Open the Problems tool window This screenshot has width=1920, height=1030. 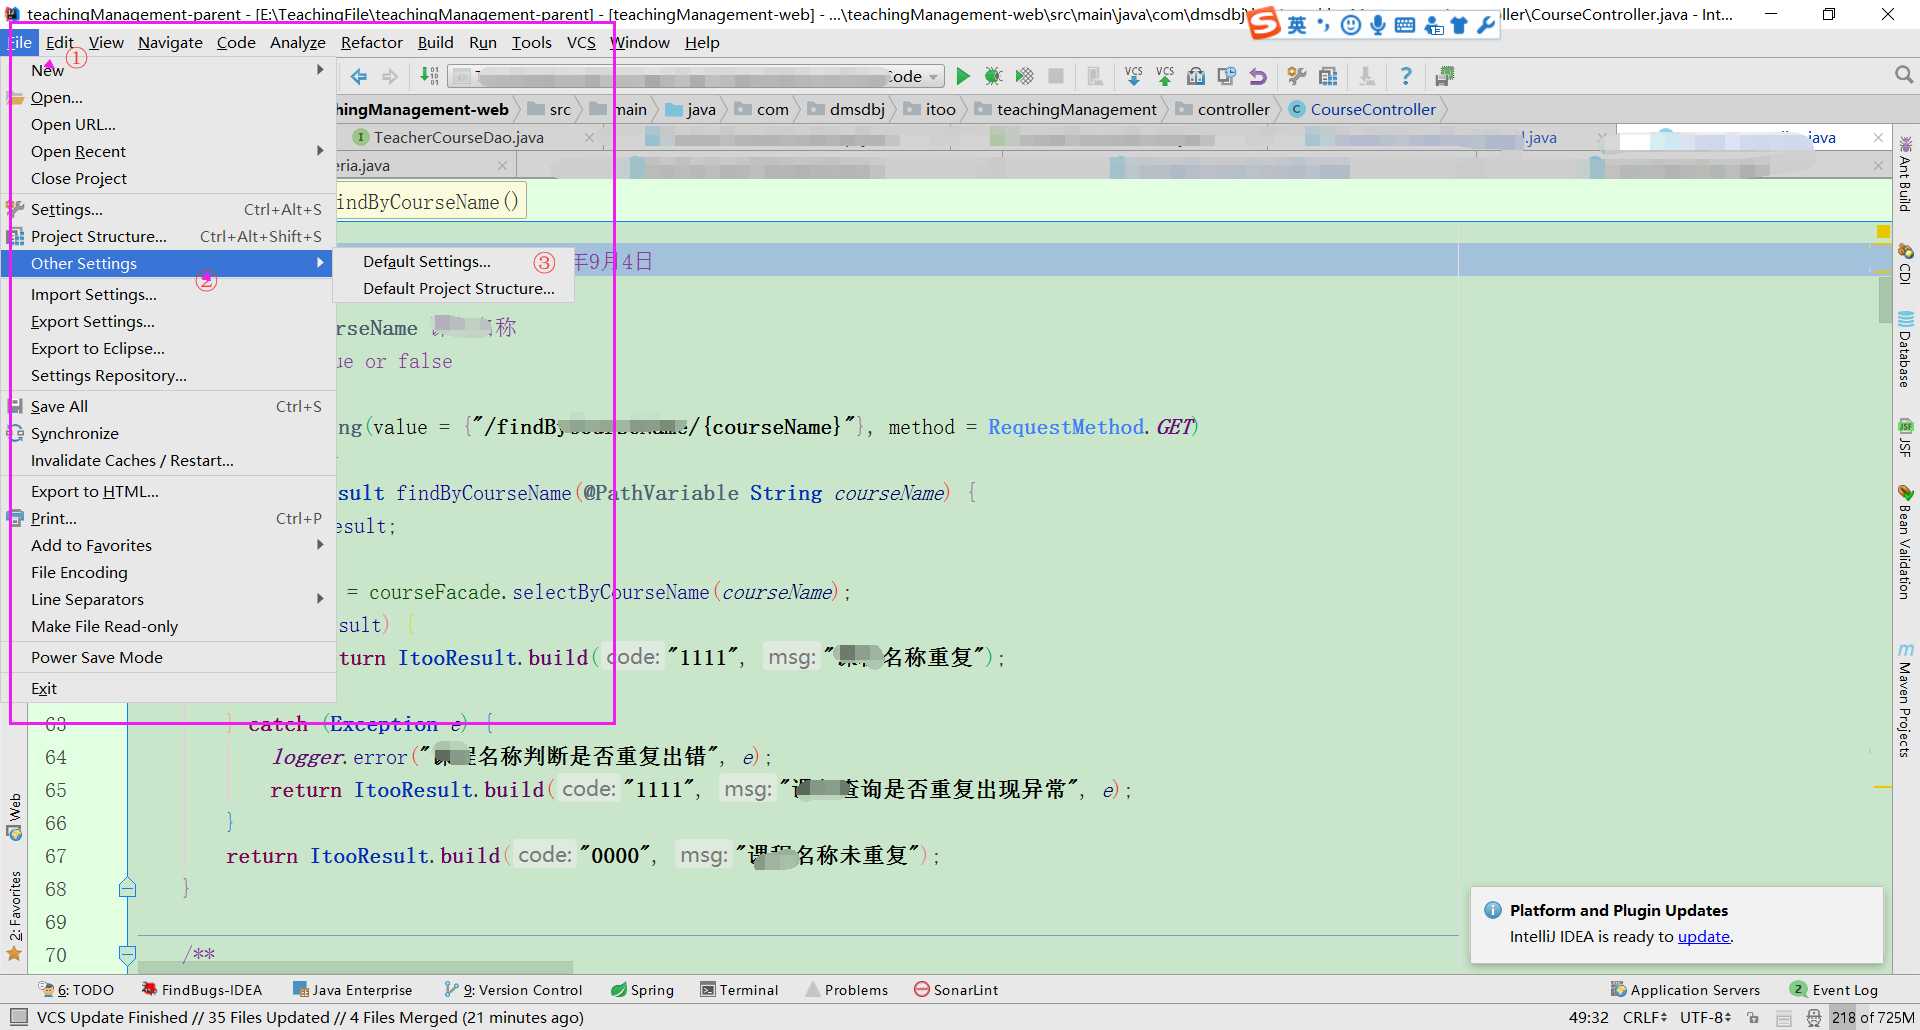(x=846, y=990)
